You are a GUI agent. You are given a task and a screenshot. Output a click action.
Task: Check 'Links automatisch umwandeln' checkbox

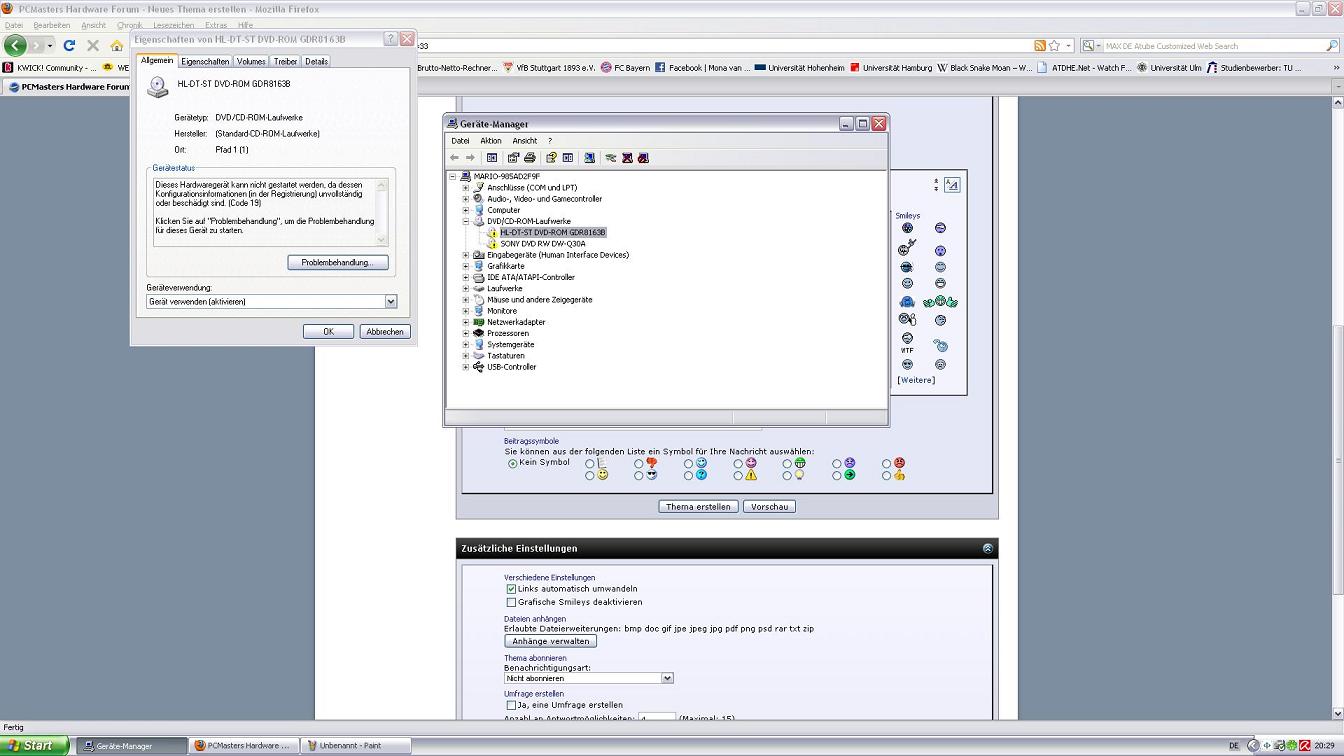tap(511, 589)
